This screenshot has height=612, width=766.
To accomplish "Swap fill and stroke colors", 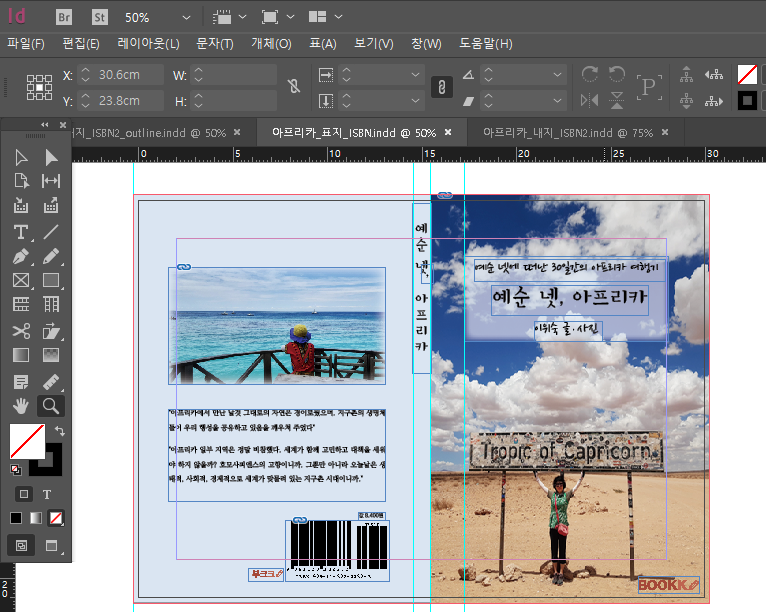I will (60, 431).
